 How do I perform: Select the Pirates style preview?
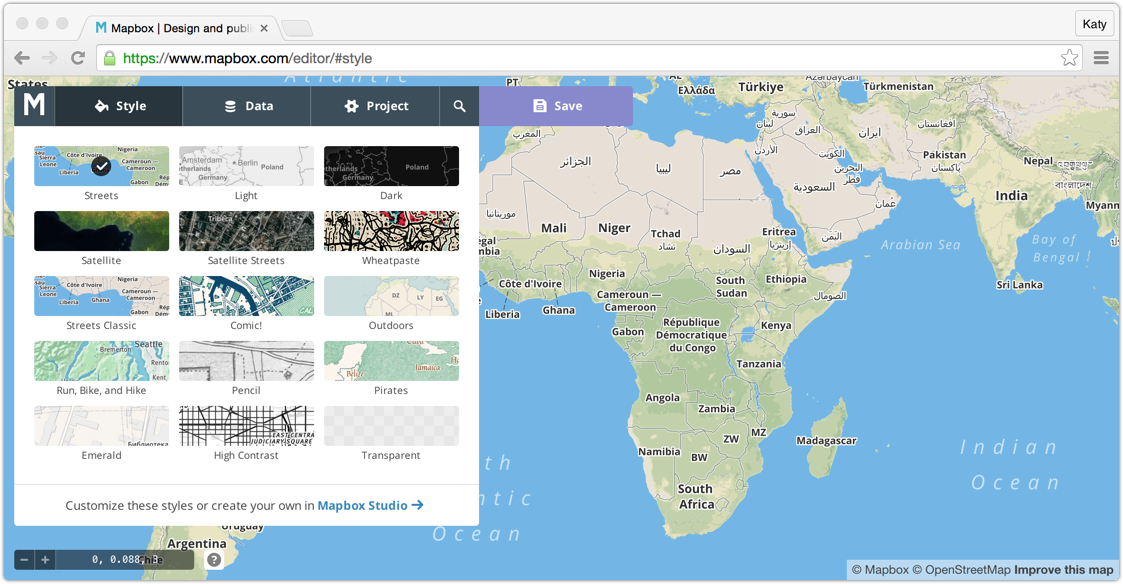click(391, 361)
